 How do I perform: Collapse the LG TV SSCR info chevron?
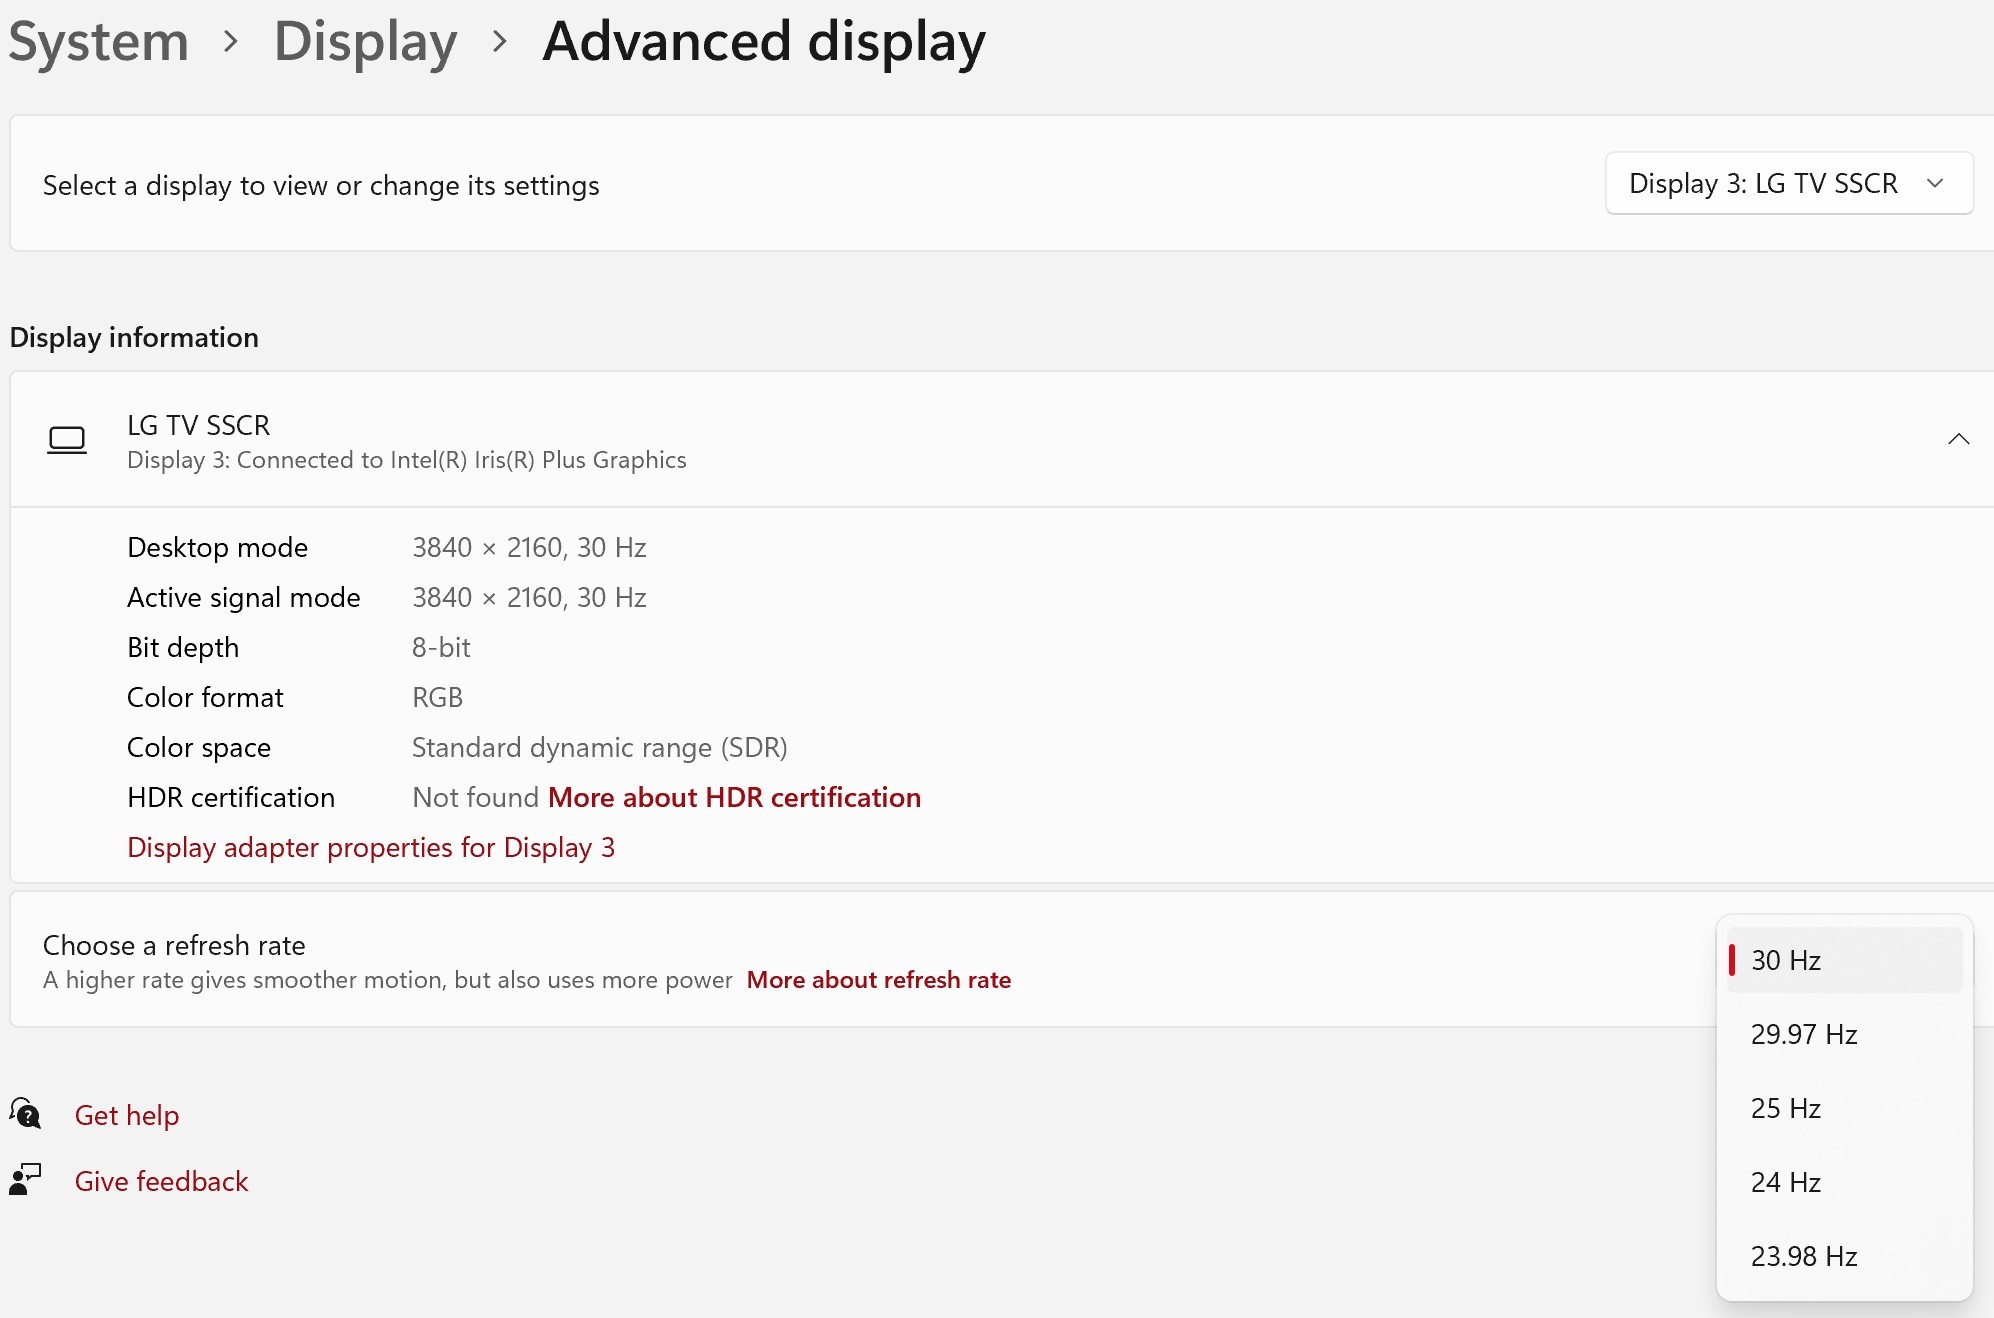pyautogui.click(x=1958, y=439)
